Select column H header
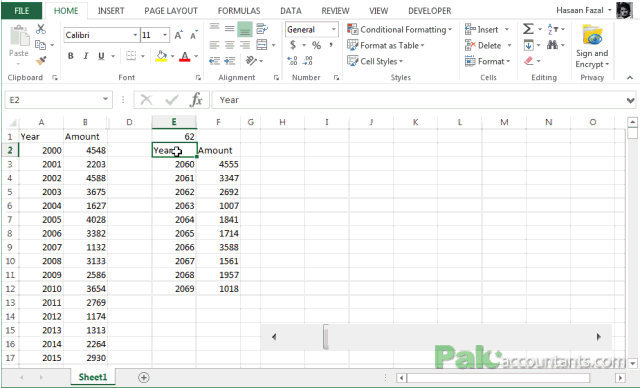640x388 pixels. pos(282,122)
